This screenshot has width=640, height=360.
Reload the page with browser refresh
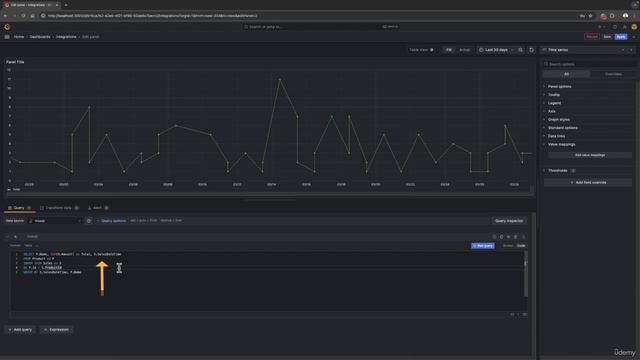click(23, 16)
